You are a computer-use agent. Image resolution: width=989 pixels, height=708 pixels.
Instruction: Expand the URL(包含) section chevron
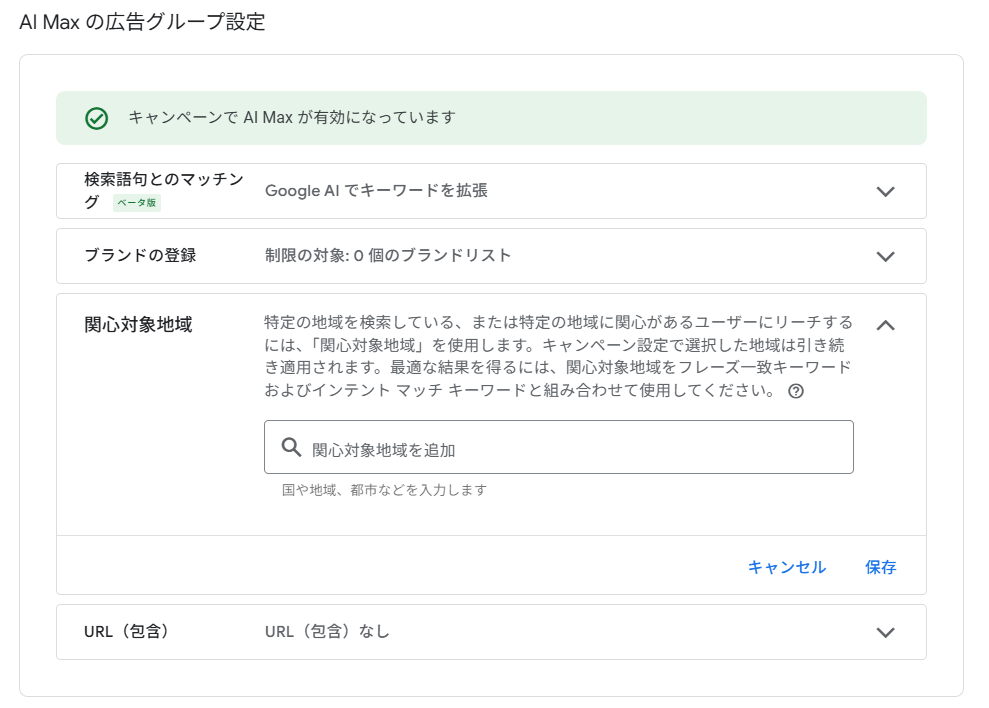click(886, 633)
